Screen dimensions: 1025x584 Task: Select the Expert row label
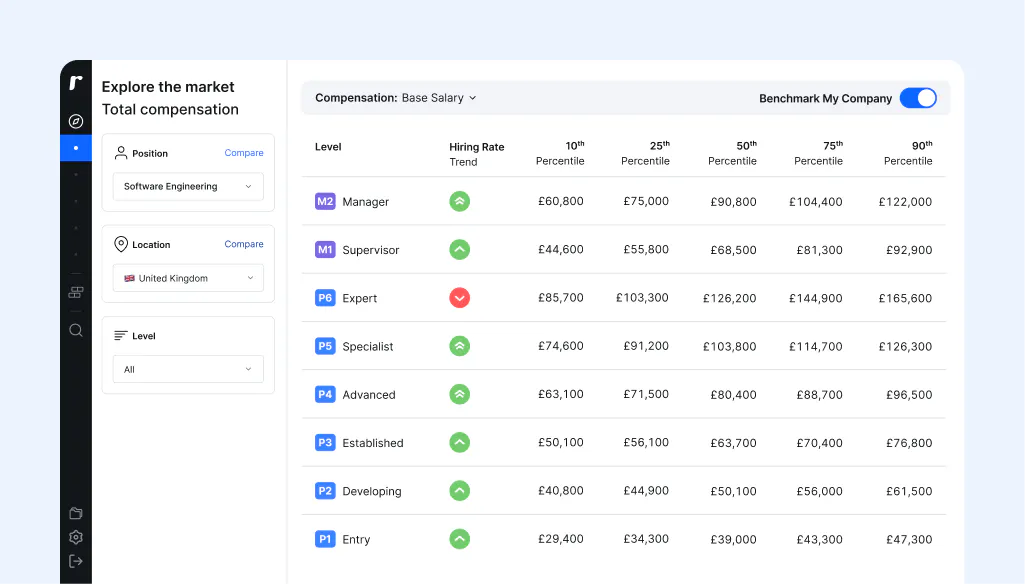click(360, 299)
